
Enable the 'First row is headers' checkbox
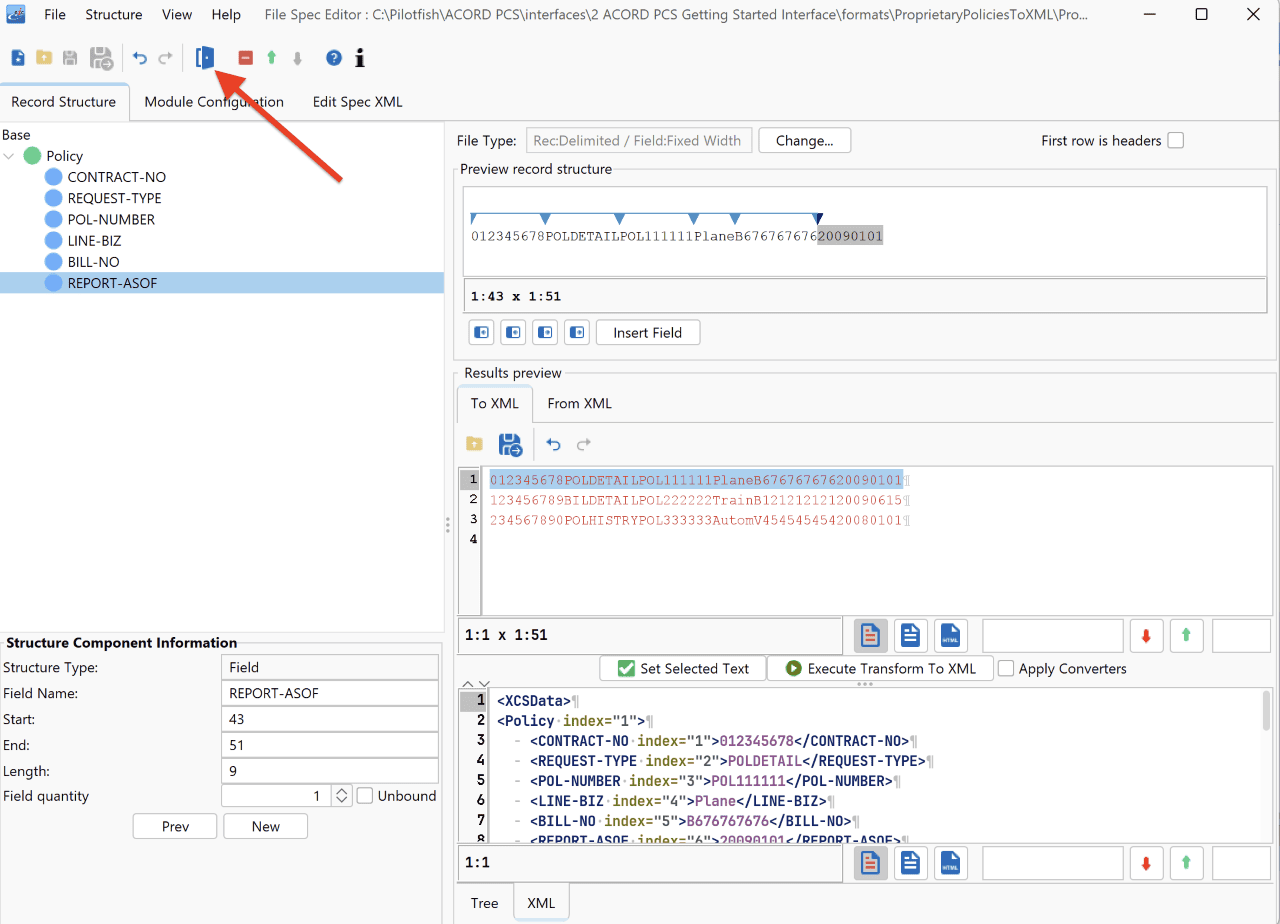point(1176,141)
